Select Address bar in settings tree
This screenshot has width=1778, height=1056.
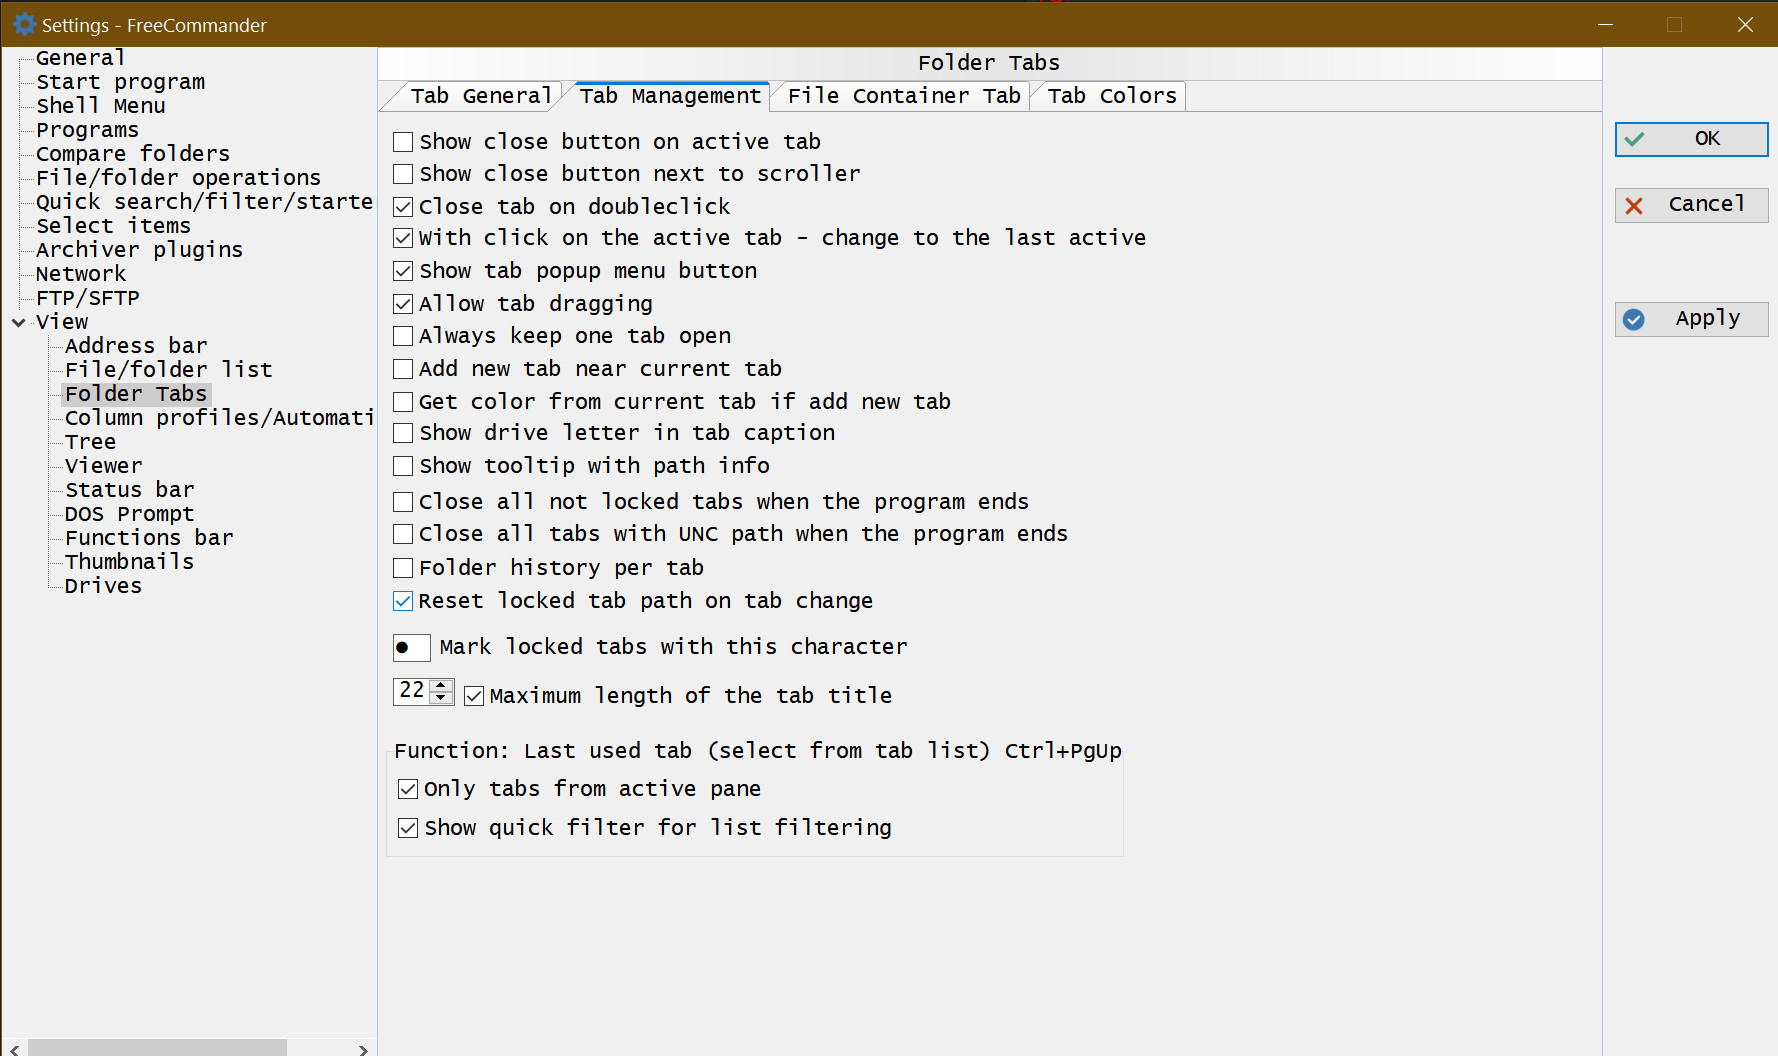[136, 346]
